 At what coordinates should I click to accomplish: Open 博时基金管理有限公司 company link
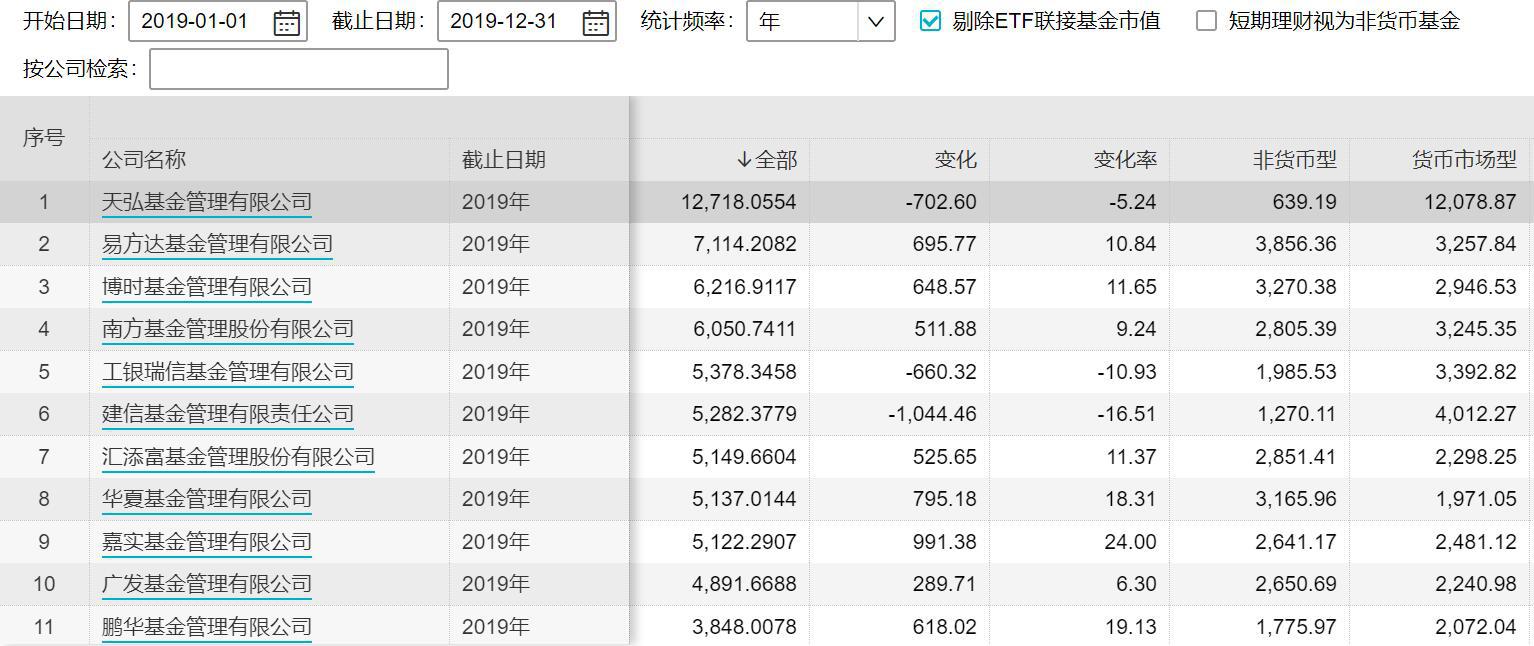208,286
